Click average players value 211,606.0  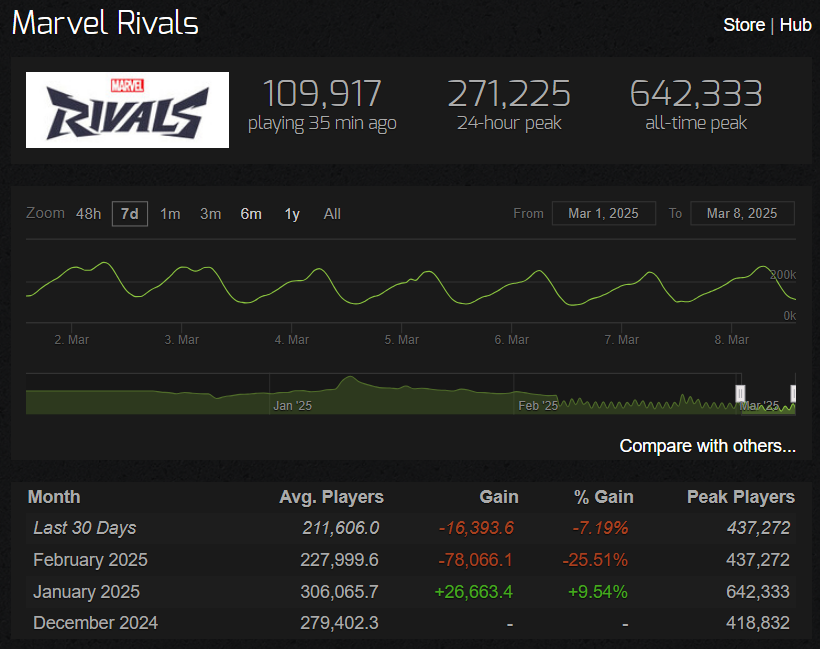pos(340,528)
